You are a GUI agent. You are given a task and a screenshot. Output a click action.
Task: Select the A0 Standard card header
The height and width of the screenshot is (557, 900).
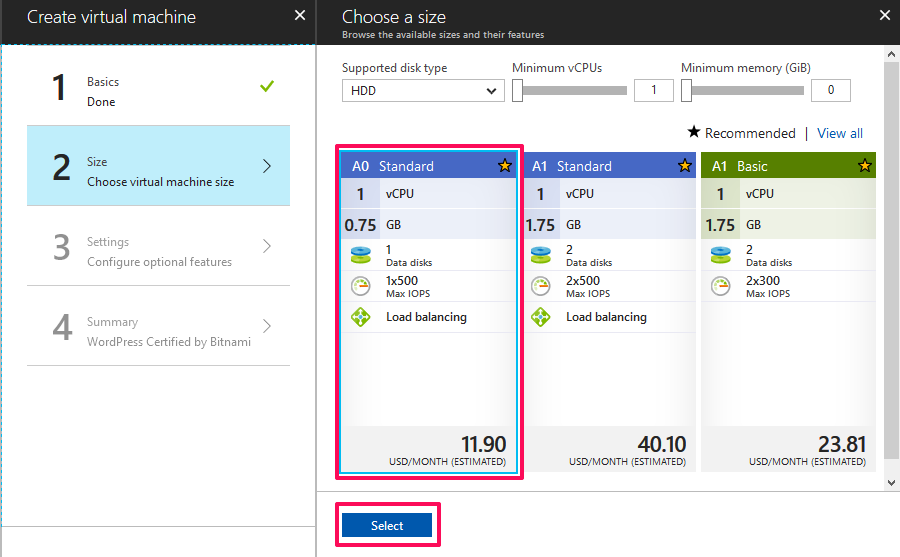pos(428,166)
